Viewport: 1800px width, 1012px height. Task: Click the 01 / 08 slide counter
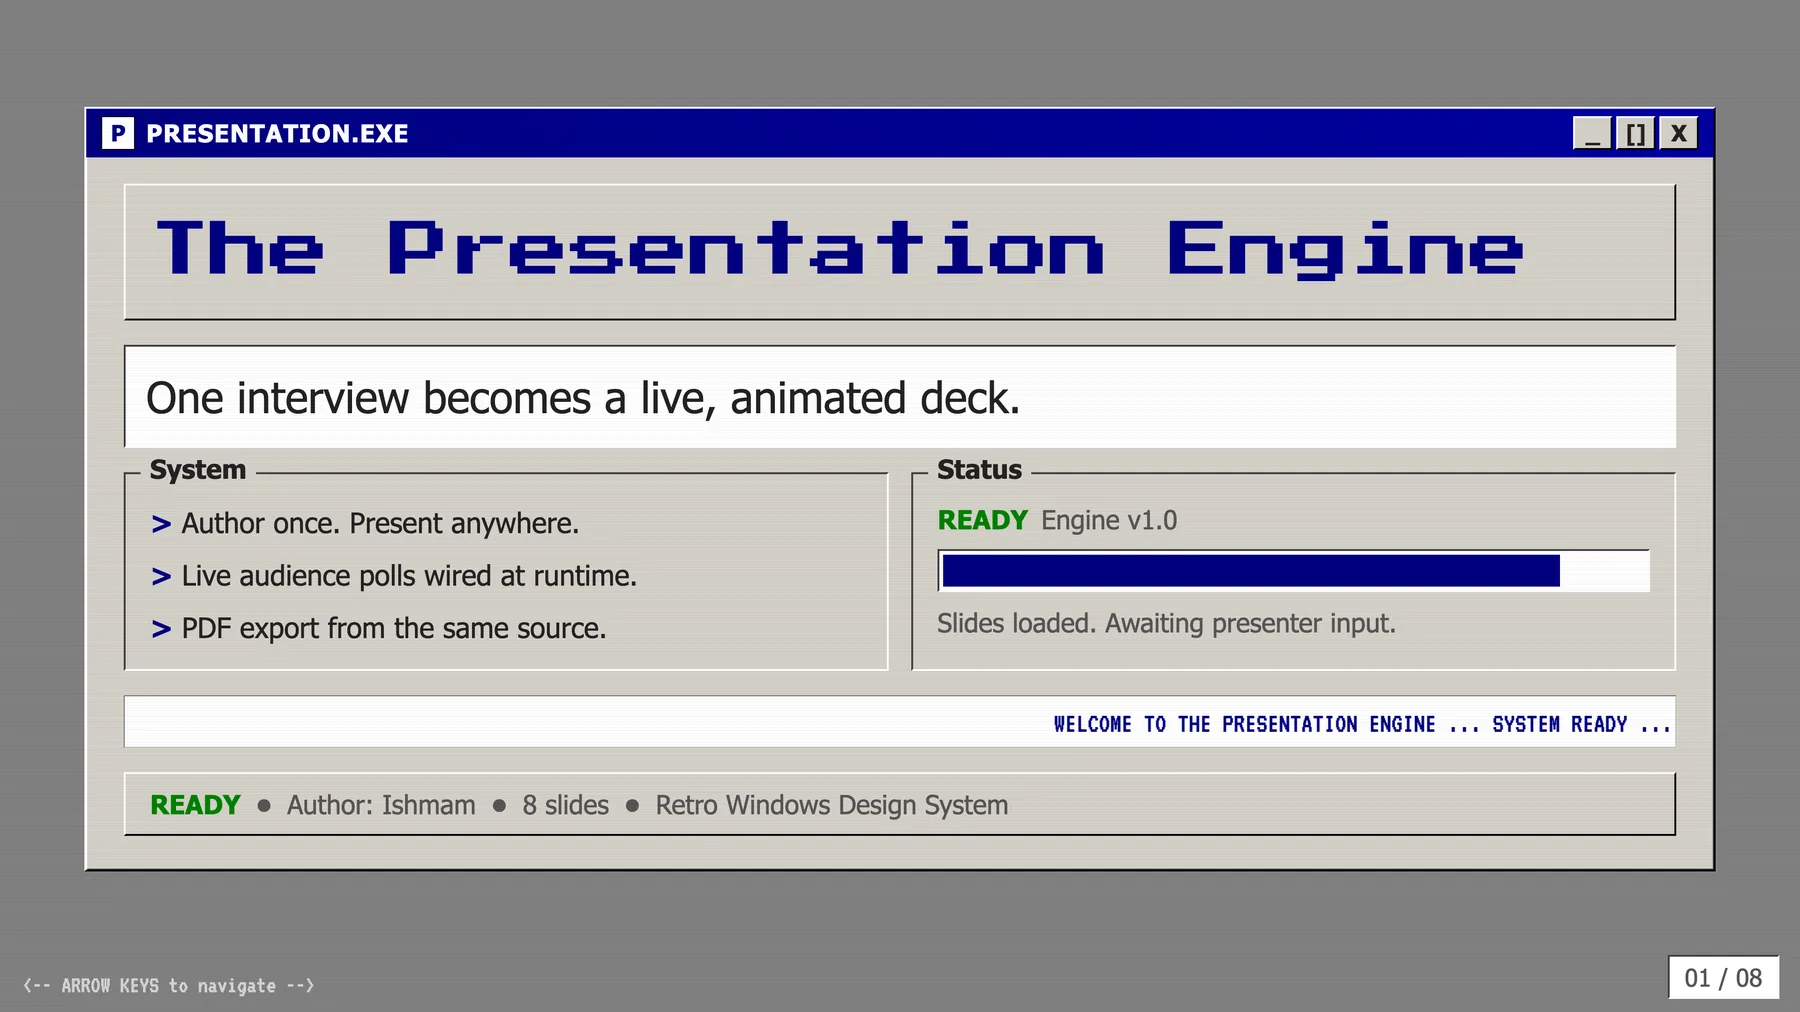click(1723, 978)
